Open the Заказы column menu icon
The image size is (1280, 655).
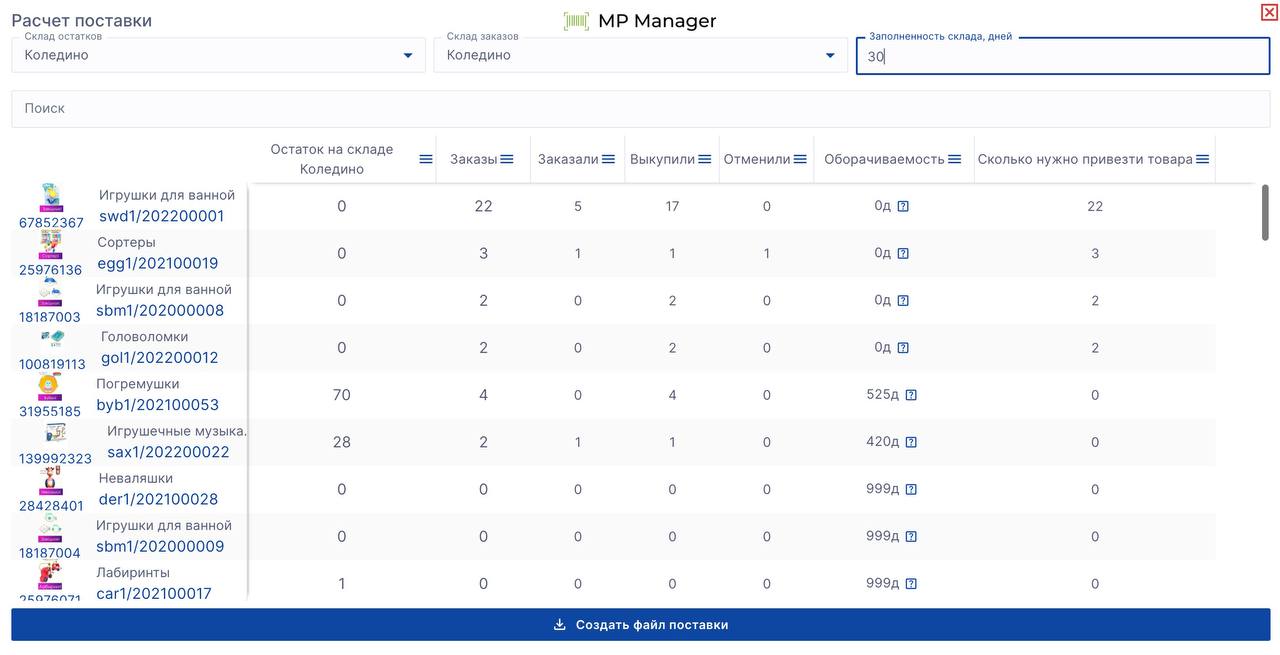(507, 159)
